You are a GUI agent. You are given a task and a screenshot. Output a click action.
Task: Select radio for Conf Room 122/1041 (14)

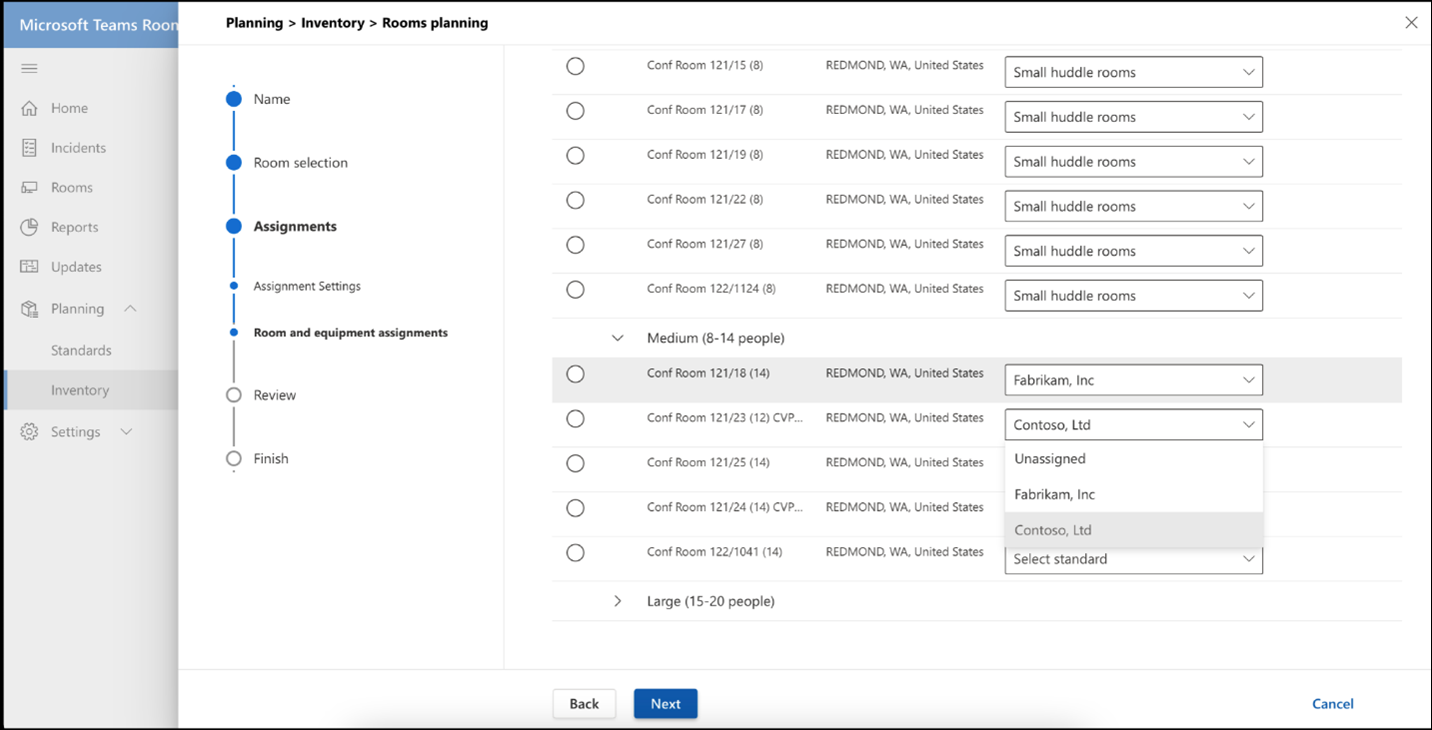tap(575, 553)
